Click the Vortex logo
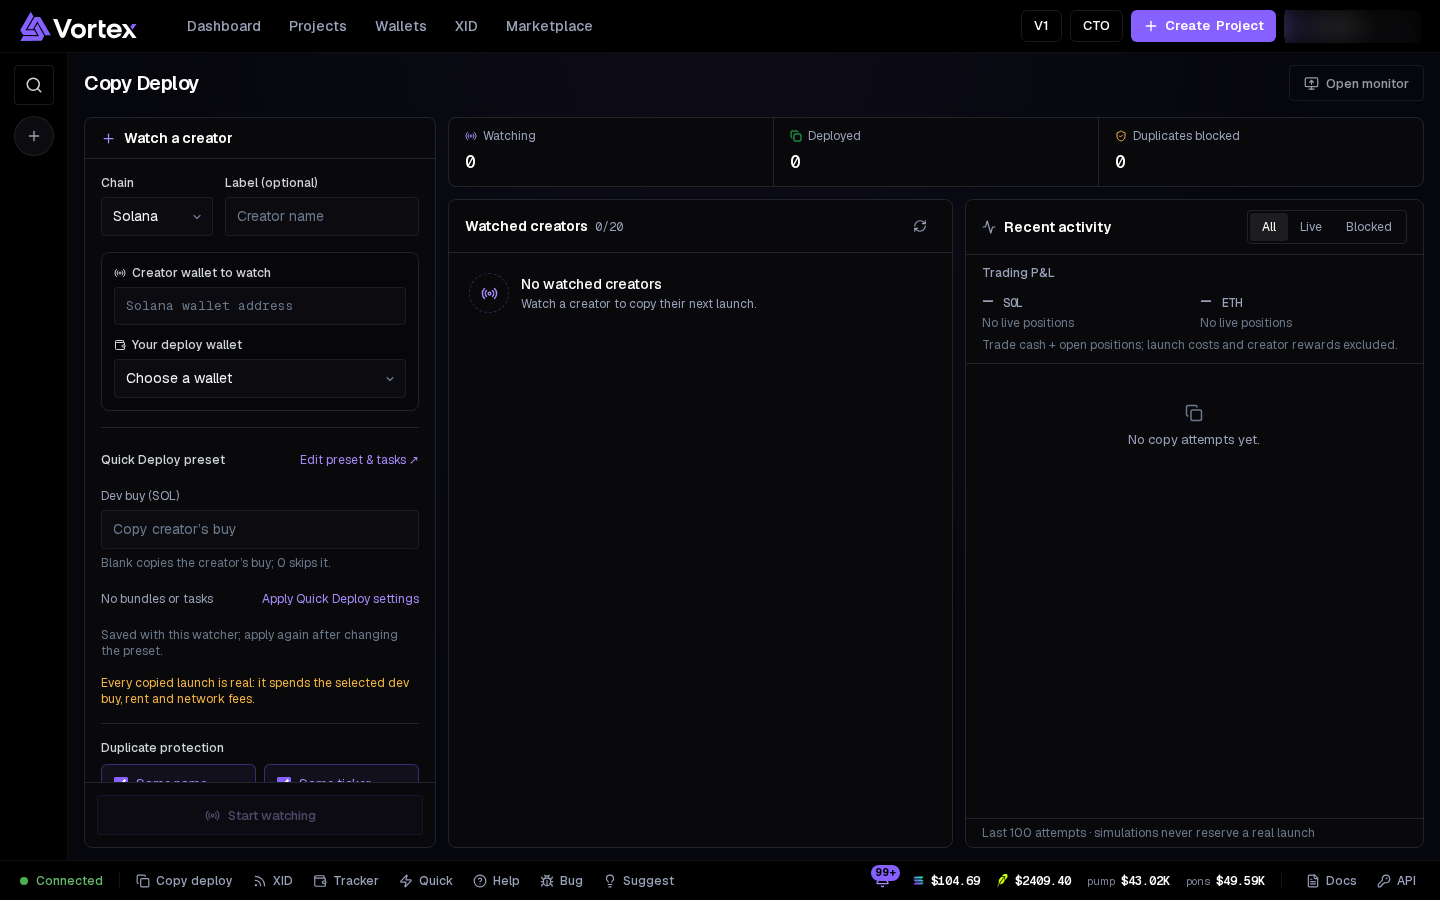The width and height of the screenshot is (1440, 900). point(78,27)
